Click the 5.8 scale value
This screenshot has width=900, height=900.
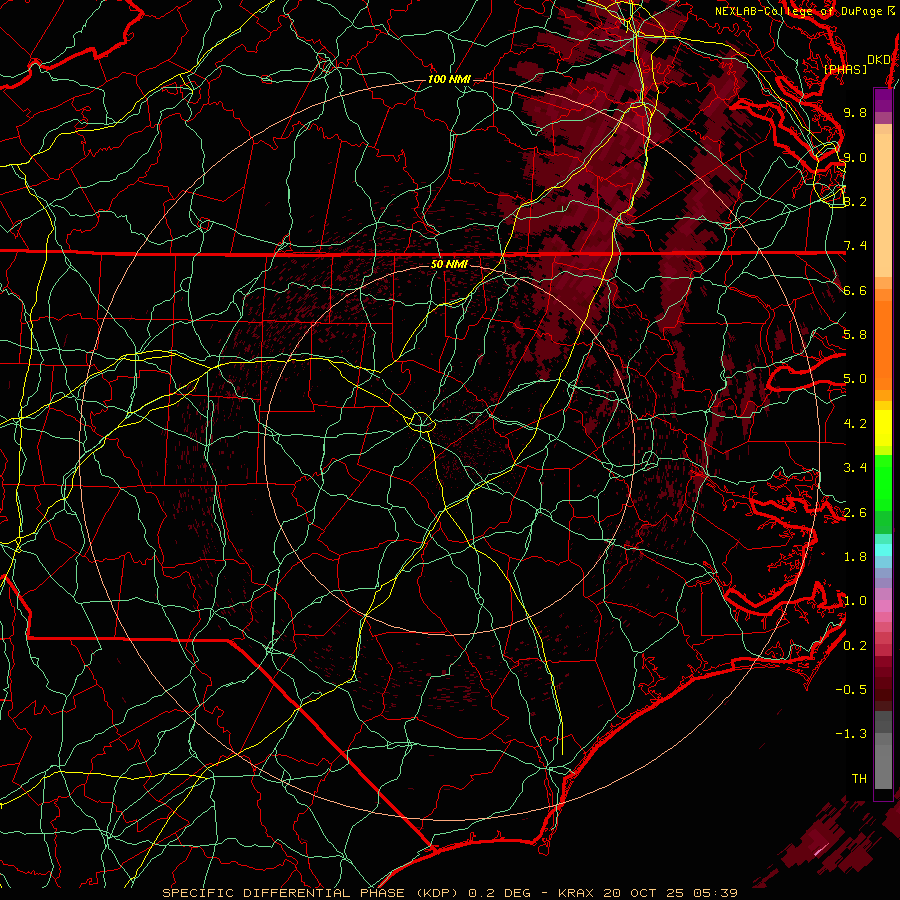(855, 335)
